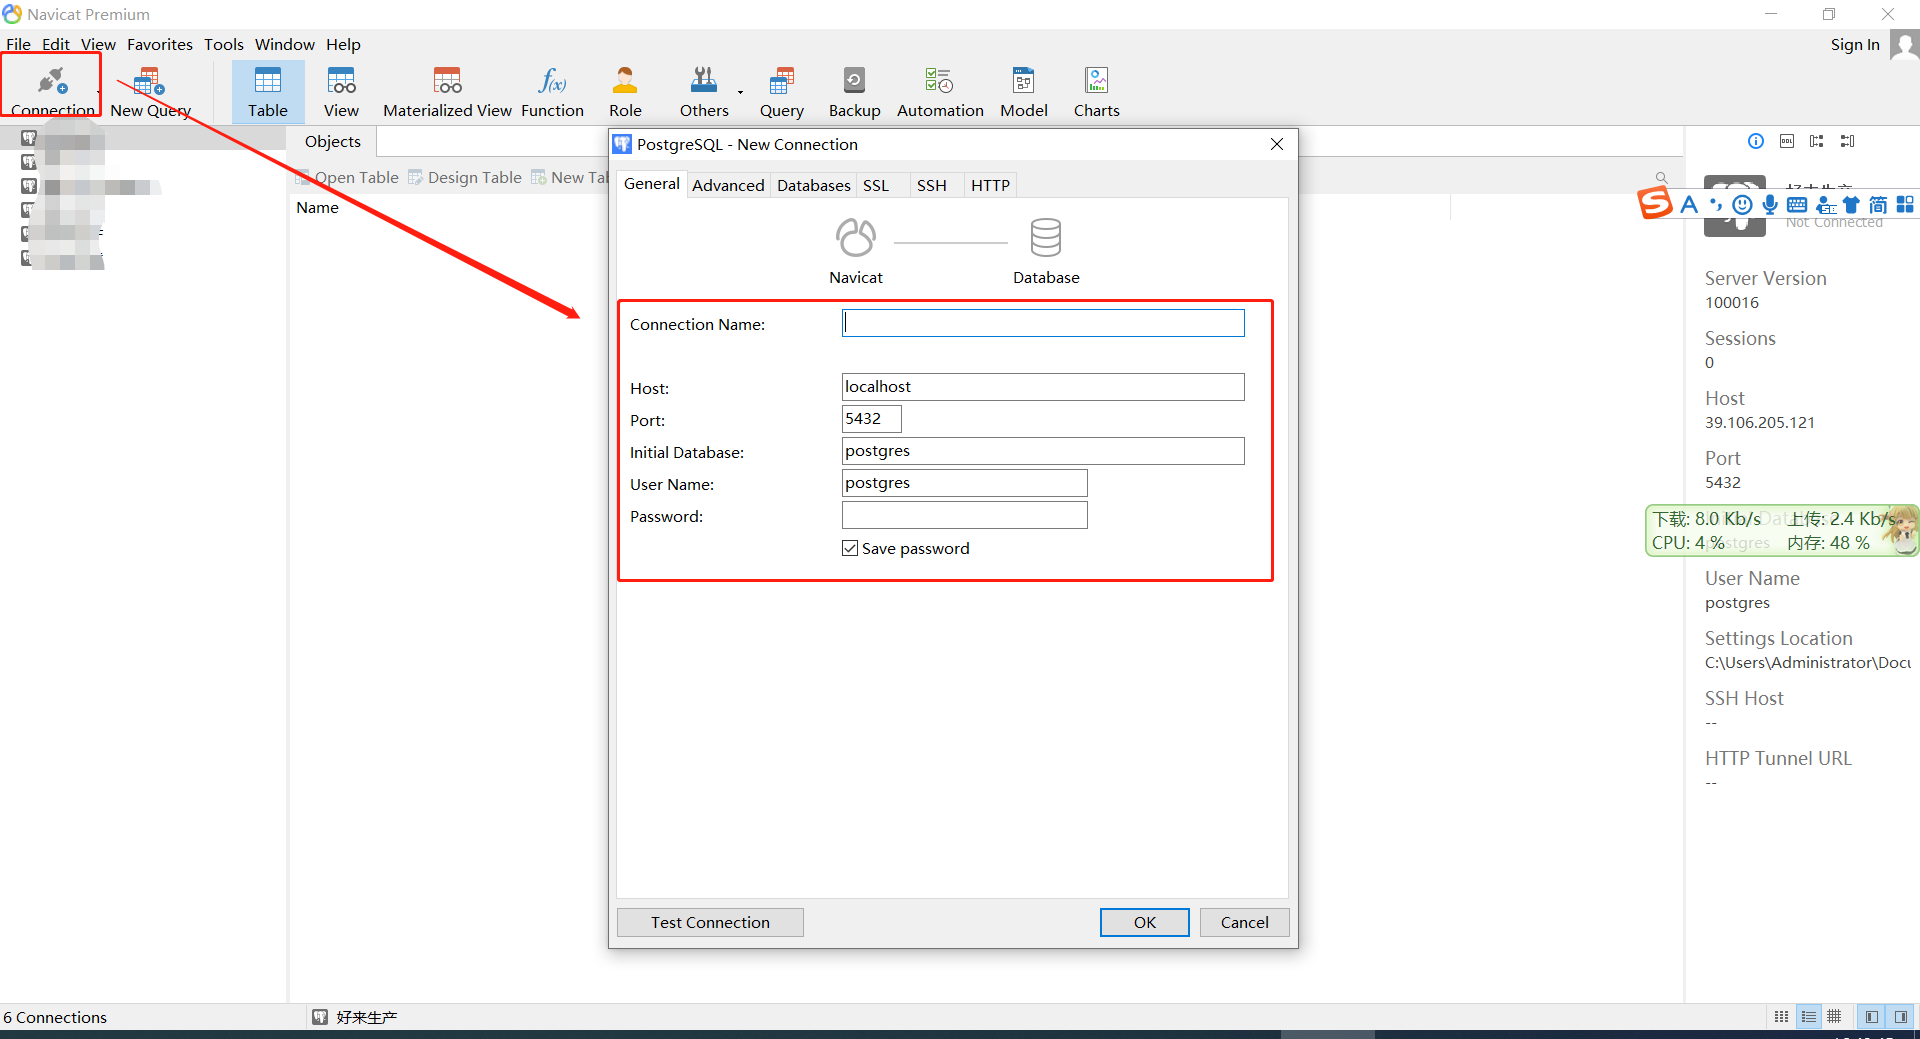Focus the Password input field
This screenshot has height=1039, width=1920.
(965, 515)
